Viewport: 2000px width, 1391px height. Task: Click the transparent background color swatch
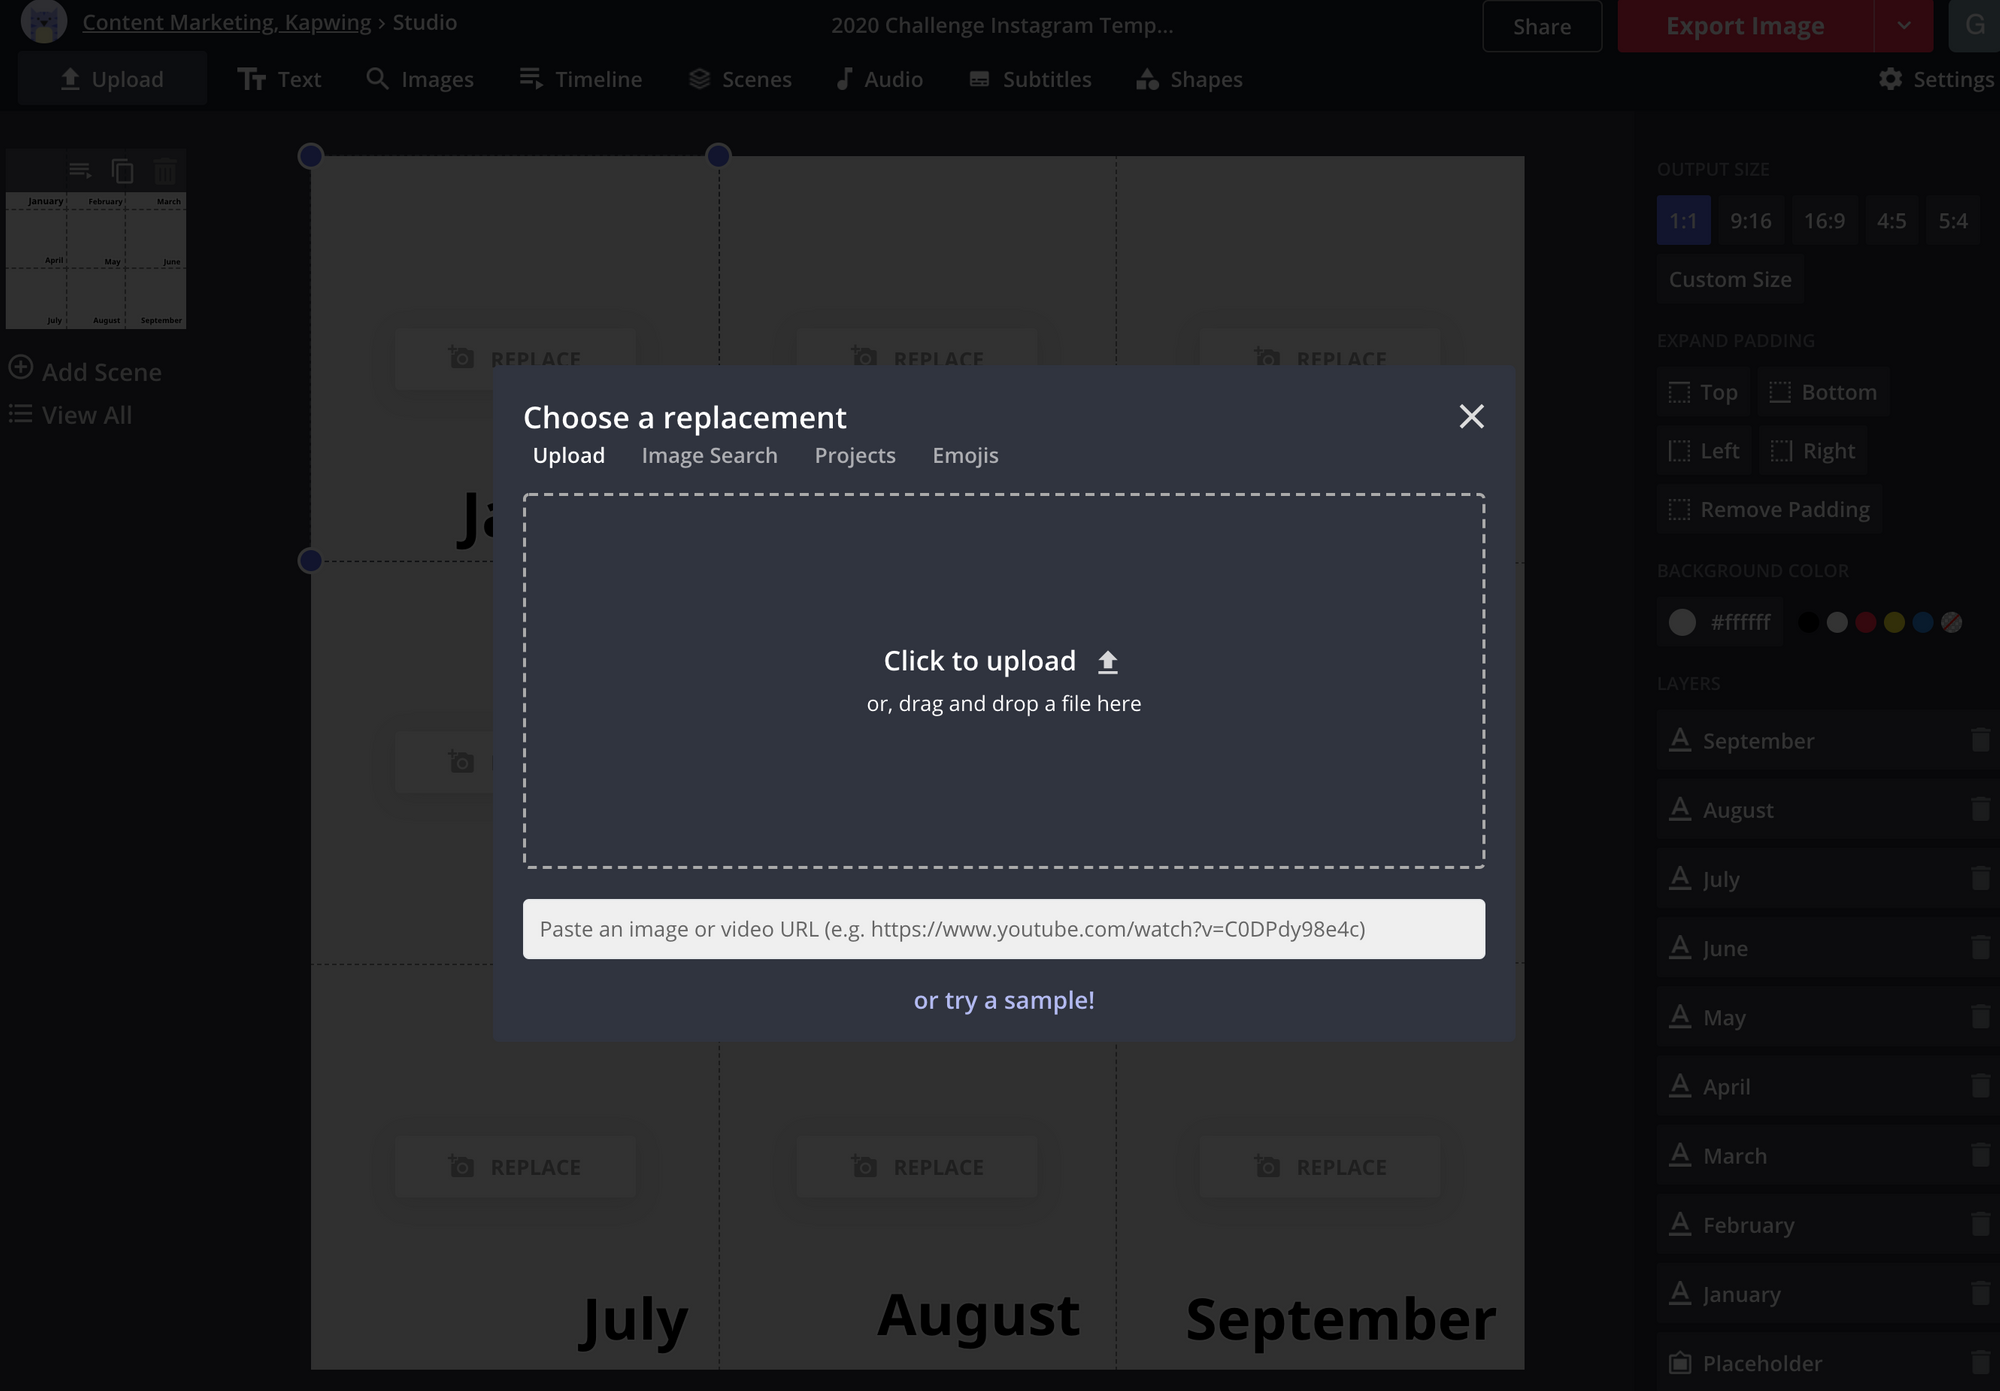point(1951,622)
